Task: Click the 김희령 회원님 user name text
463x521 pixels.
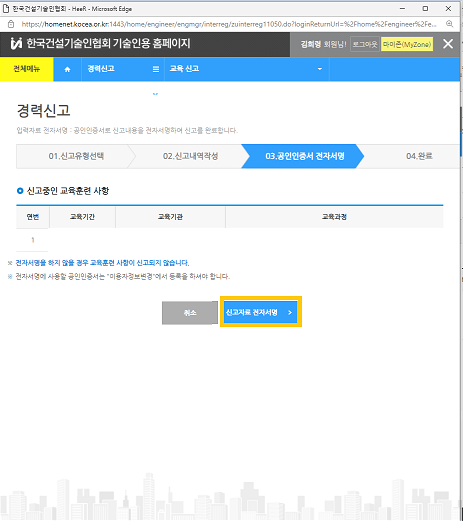Action: pyautogui.click(x=323, y=44)
